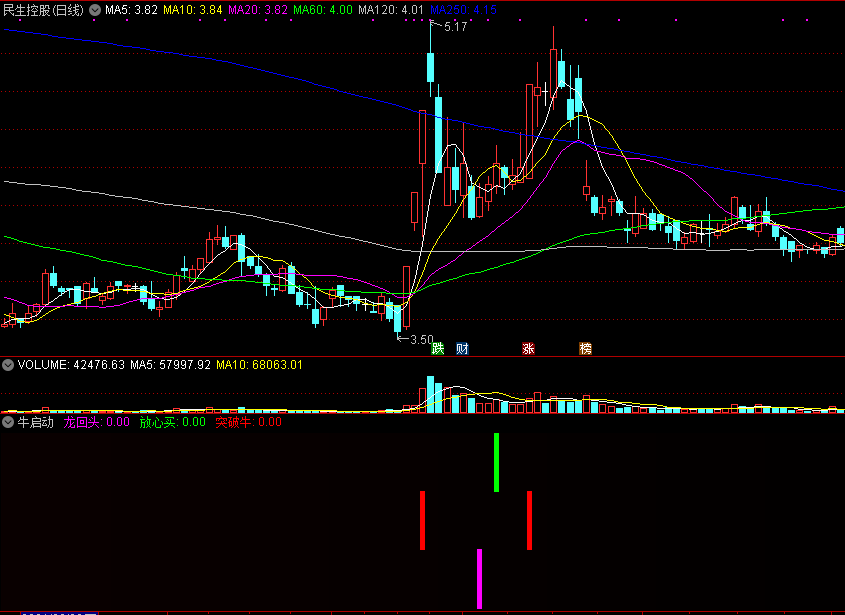Click the red 涨 marker icon
This screenshot has height=615, width=845.
click(x=528, y=349)
